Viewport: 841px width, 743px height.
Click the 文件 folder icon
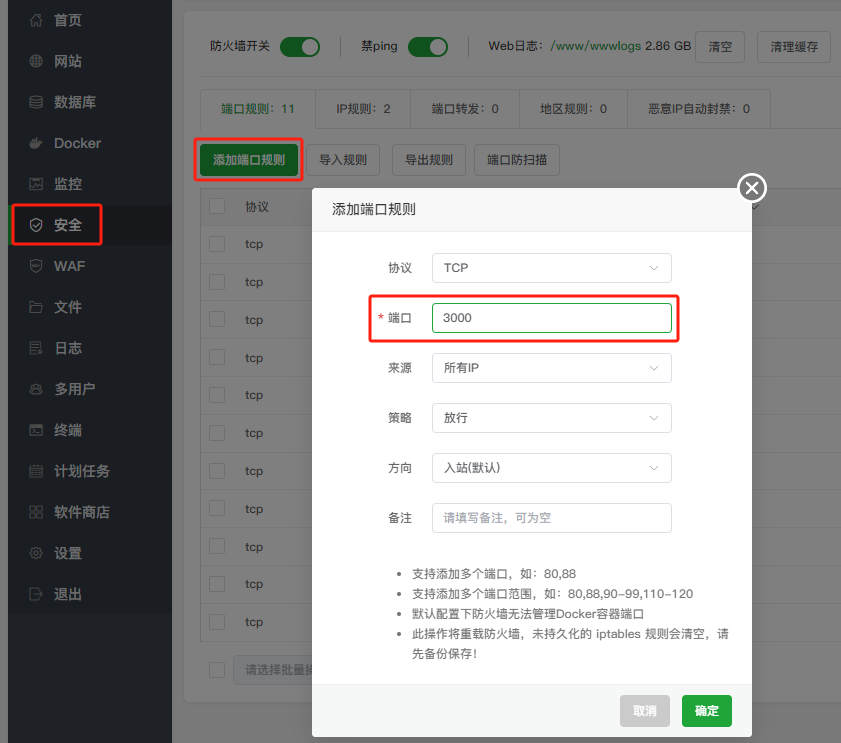point(36,307)
